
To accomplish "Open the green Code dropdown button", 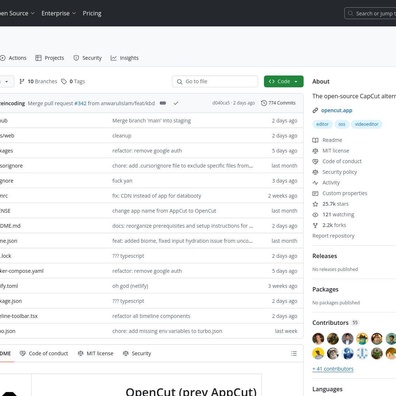I will point(284,81).
